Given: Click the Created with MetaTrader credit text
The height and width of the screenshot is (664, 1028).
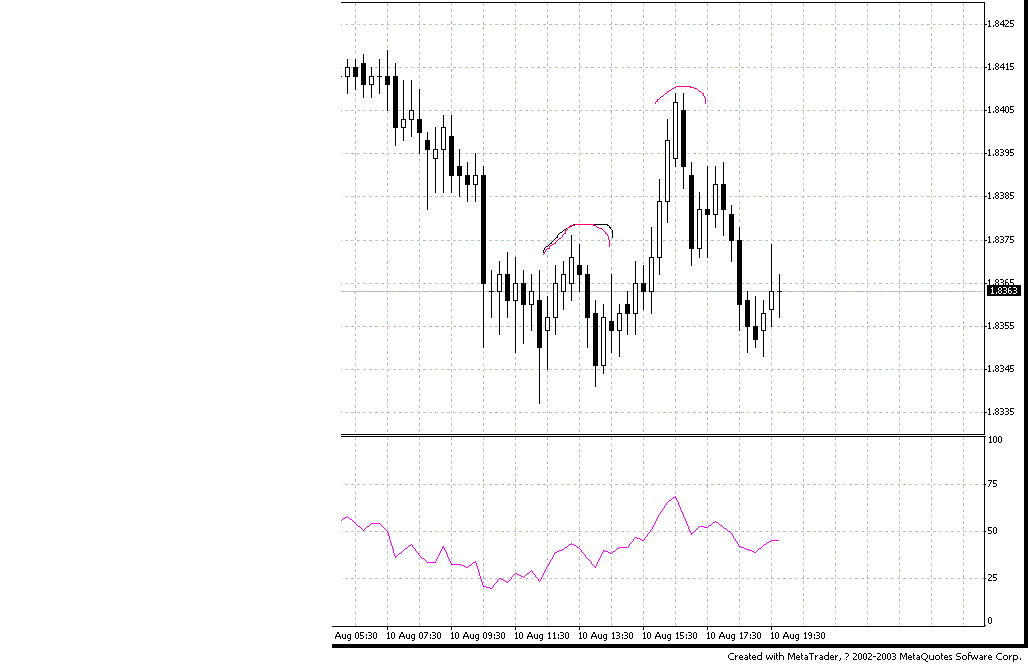Looking at the screenshot, I should (874, 656).
